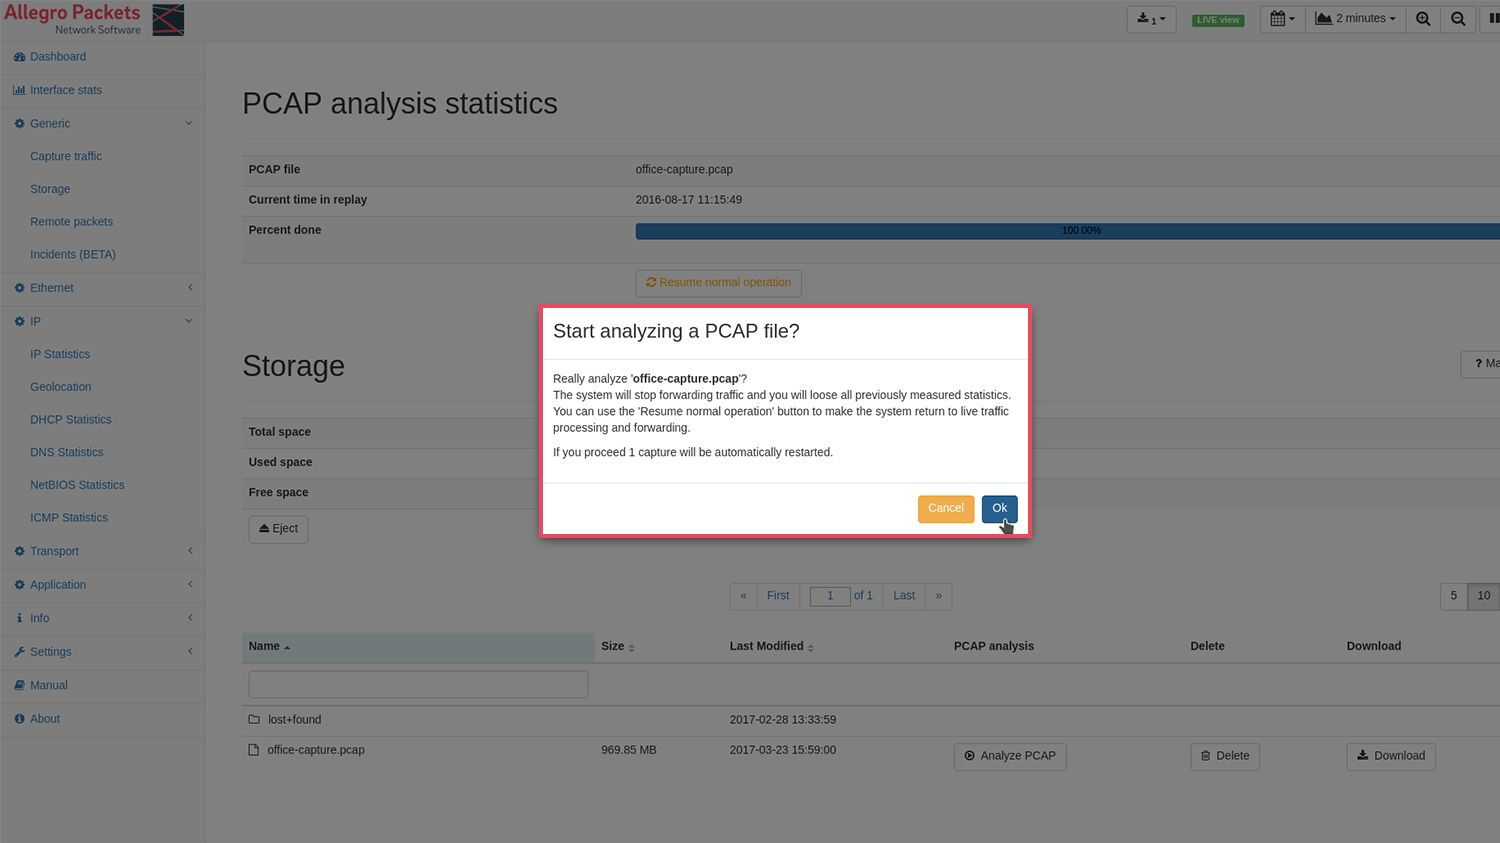Click the zoom in magnifier icon
The height and width of the screenshot is (843, 1500).
(x=1423, y=19)
